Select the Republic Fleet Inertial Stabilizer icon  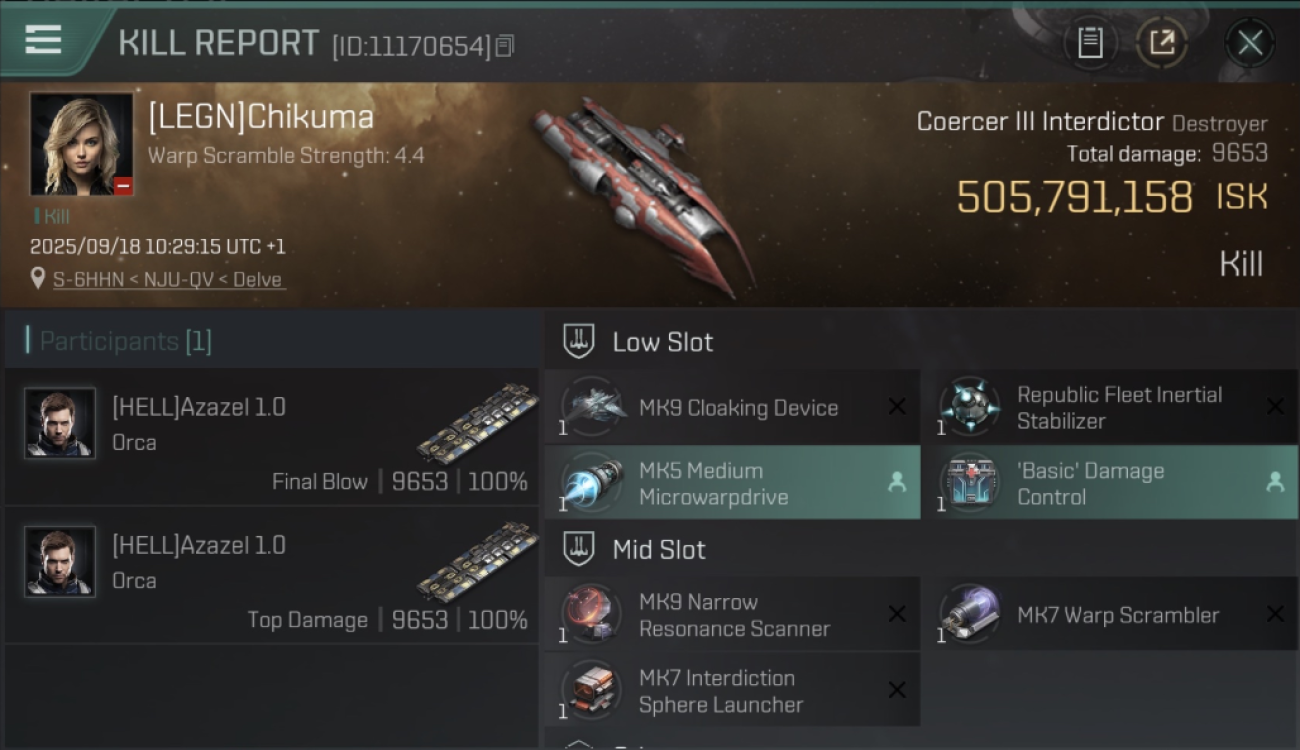[x=969, y=407]
